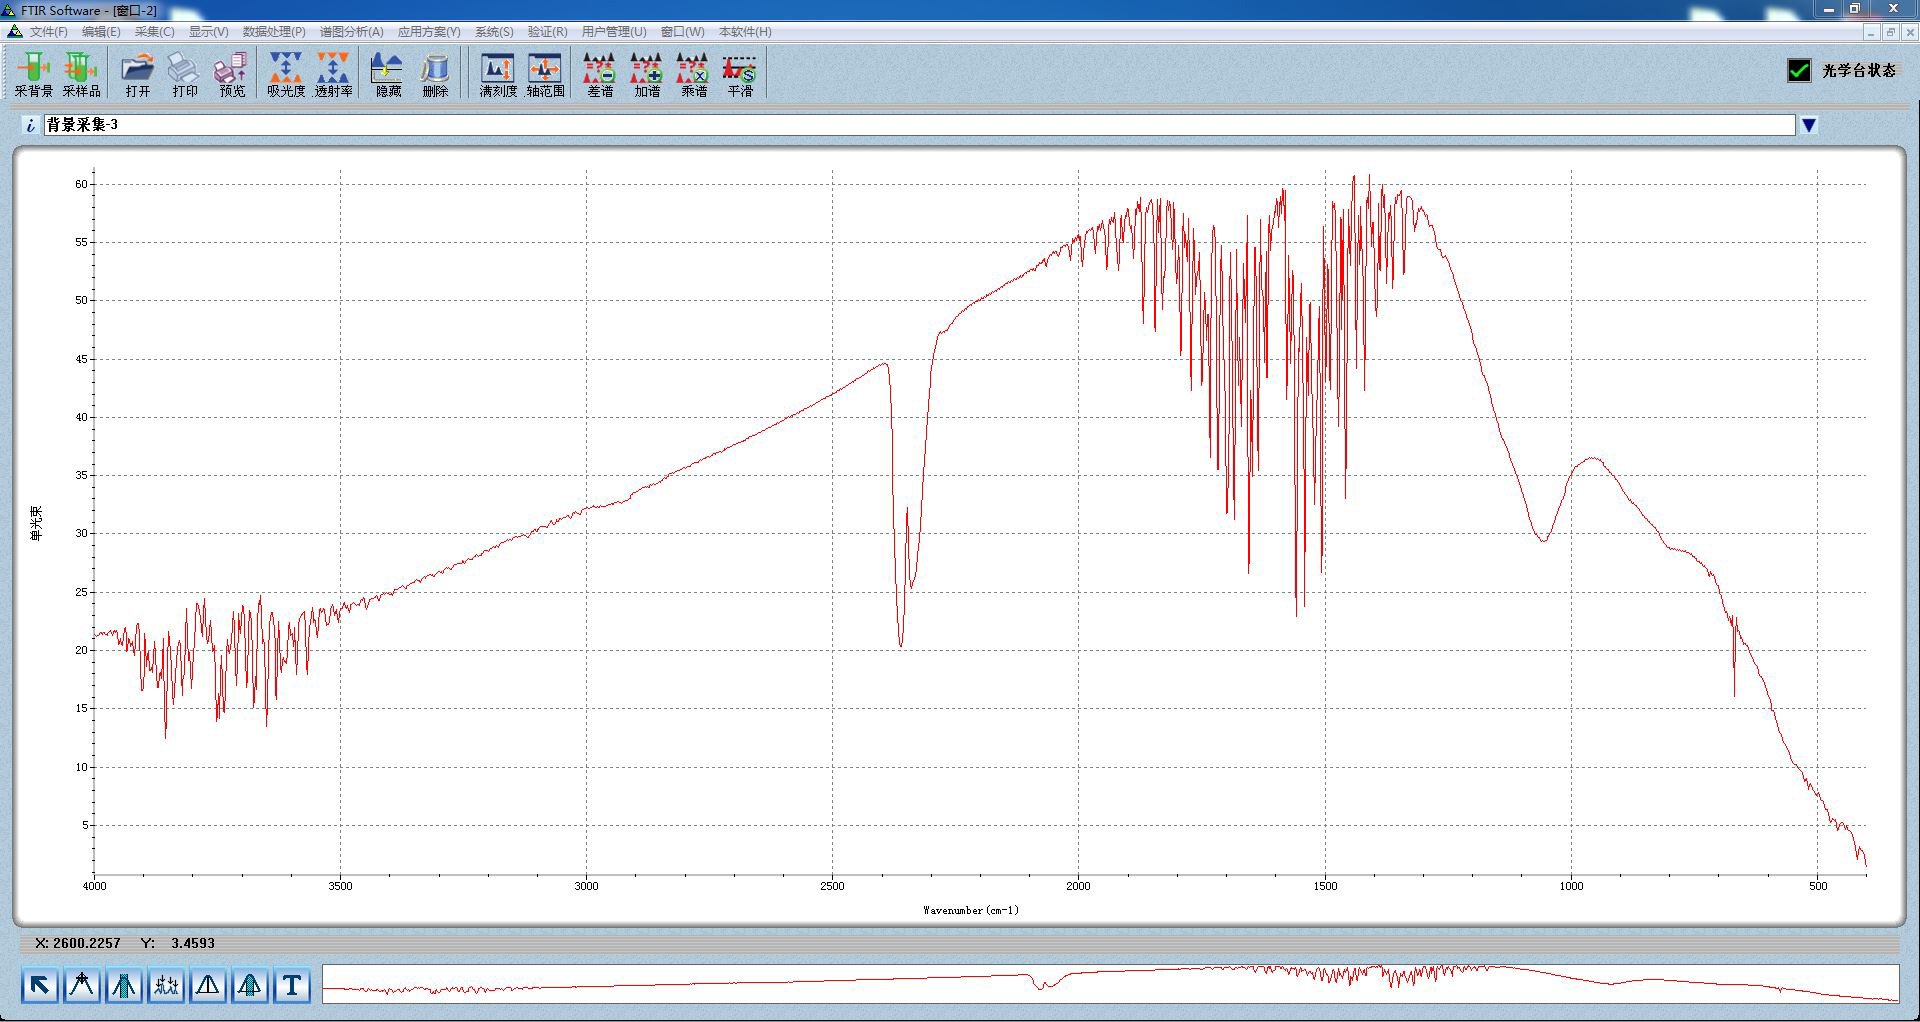The width and height of the screenshot is (1920, 1022).
Task: Open the 窗口(W) menu
Action: [x=682, y=32]
